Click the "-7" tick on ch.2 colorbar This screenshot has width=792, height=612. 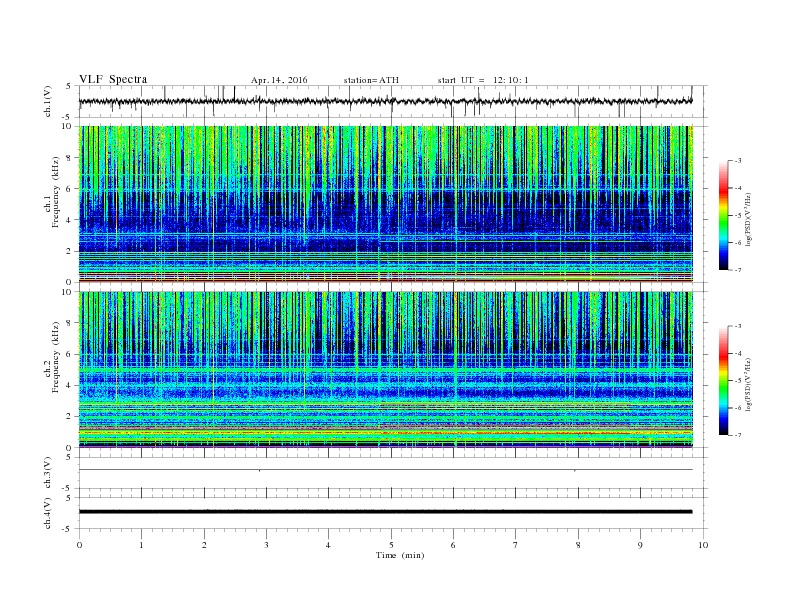pos(737,435)
